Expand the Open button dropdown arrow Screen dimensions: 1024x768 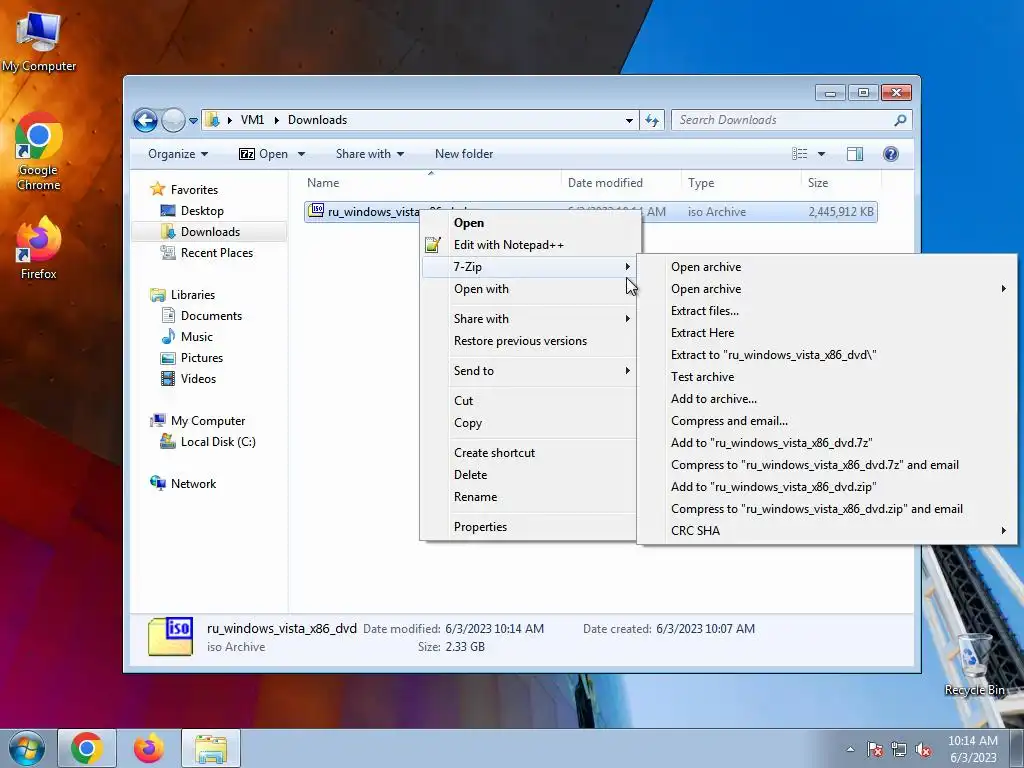(x=301, y=154)
